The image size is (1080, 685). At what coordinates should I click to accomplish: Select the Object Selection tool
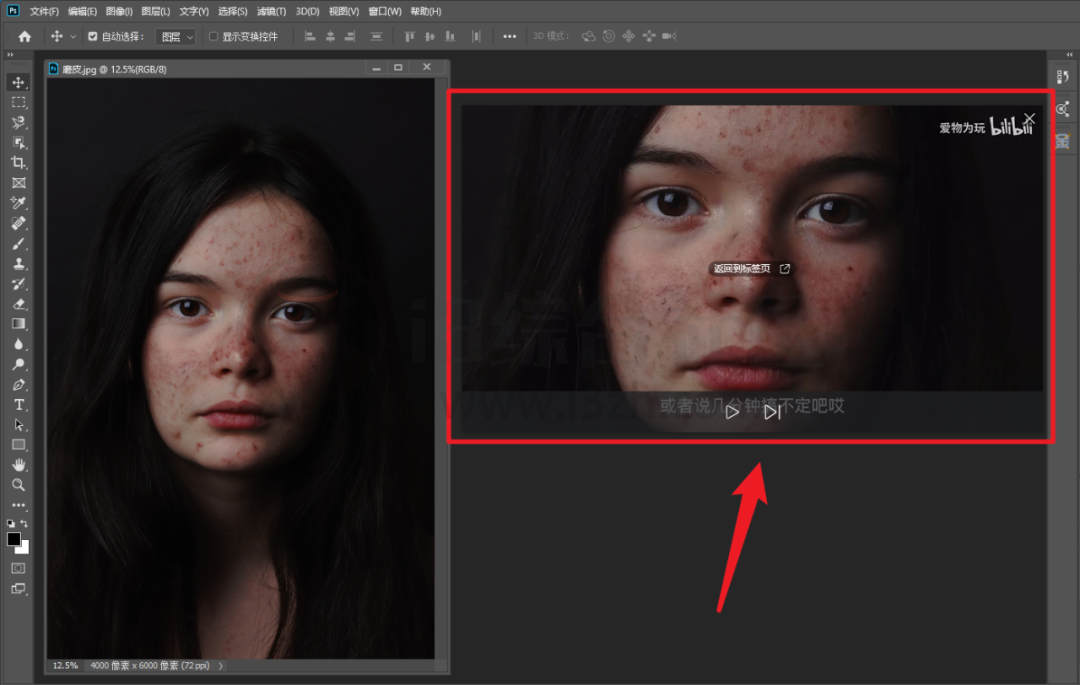[x=19, y=143]
